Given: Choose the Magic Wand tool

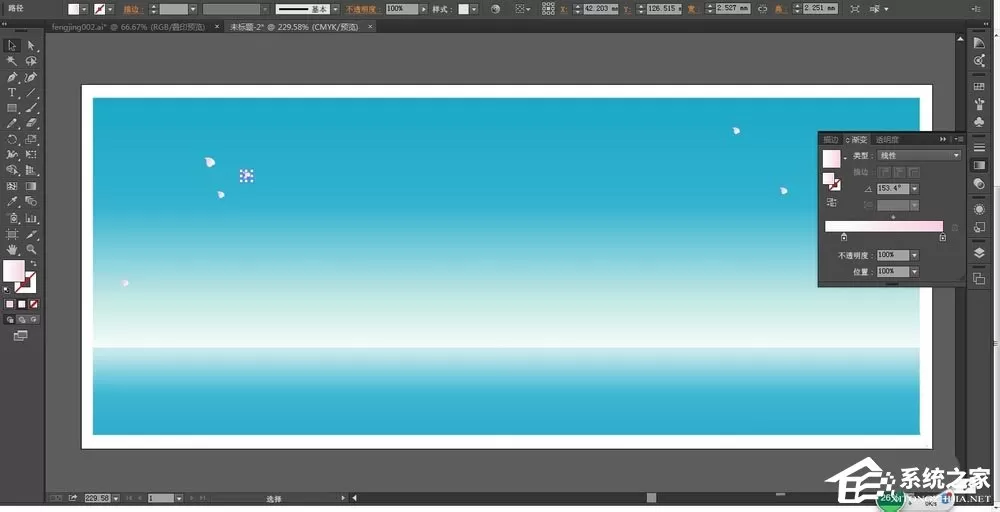Looking at the screenshot, I should [x=11, y=61].
